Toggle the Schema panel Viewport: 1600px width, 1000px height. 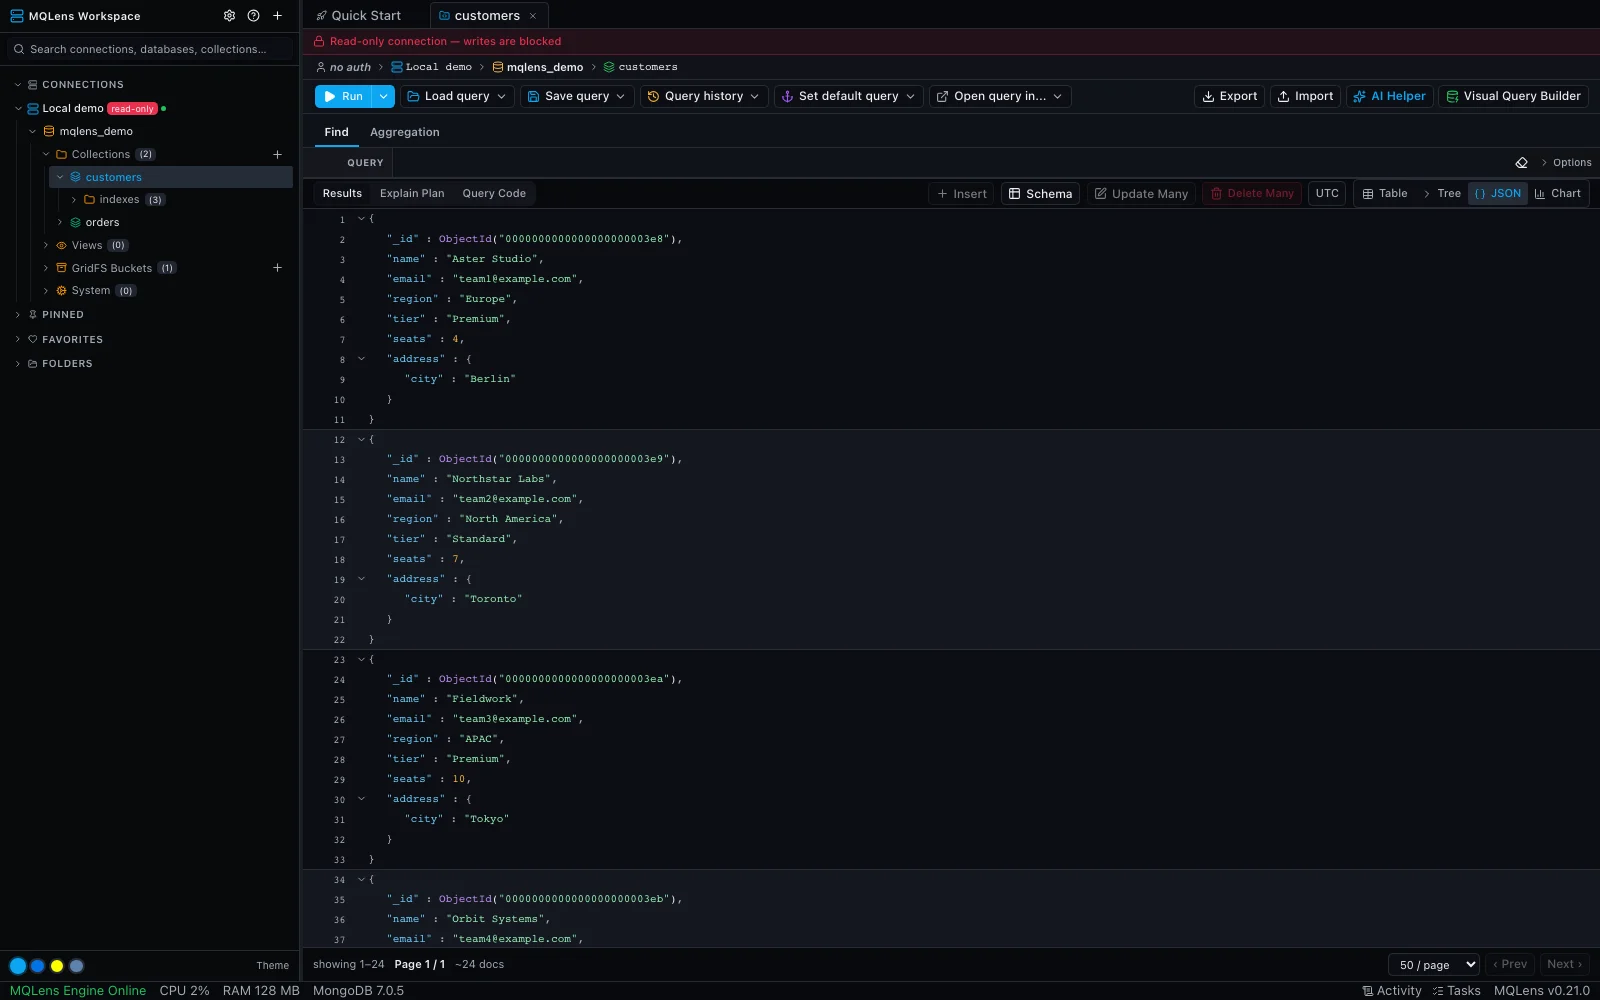point(1040,194)
